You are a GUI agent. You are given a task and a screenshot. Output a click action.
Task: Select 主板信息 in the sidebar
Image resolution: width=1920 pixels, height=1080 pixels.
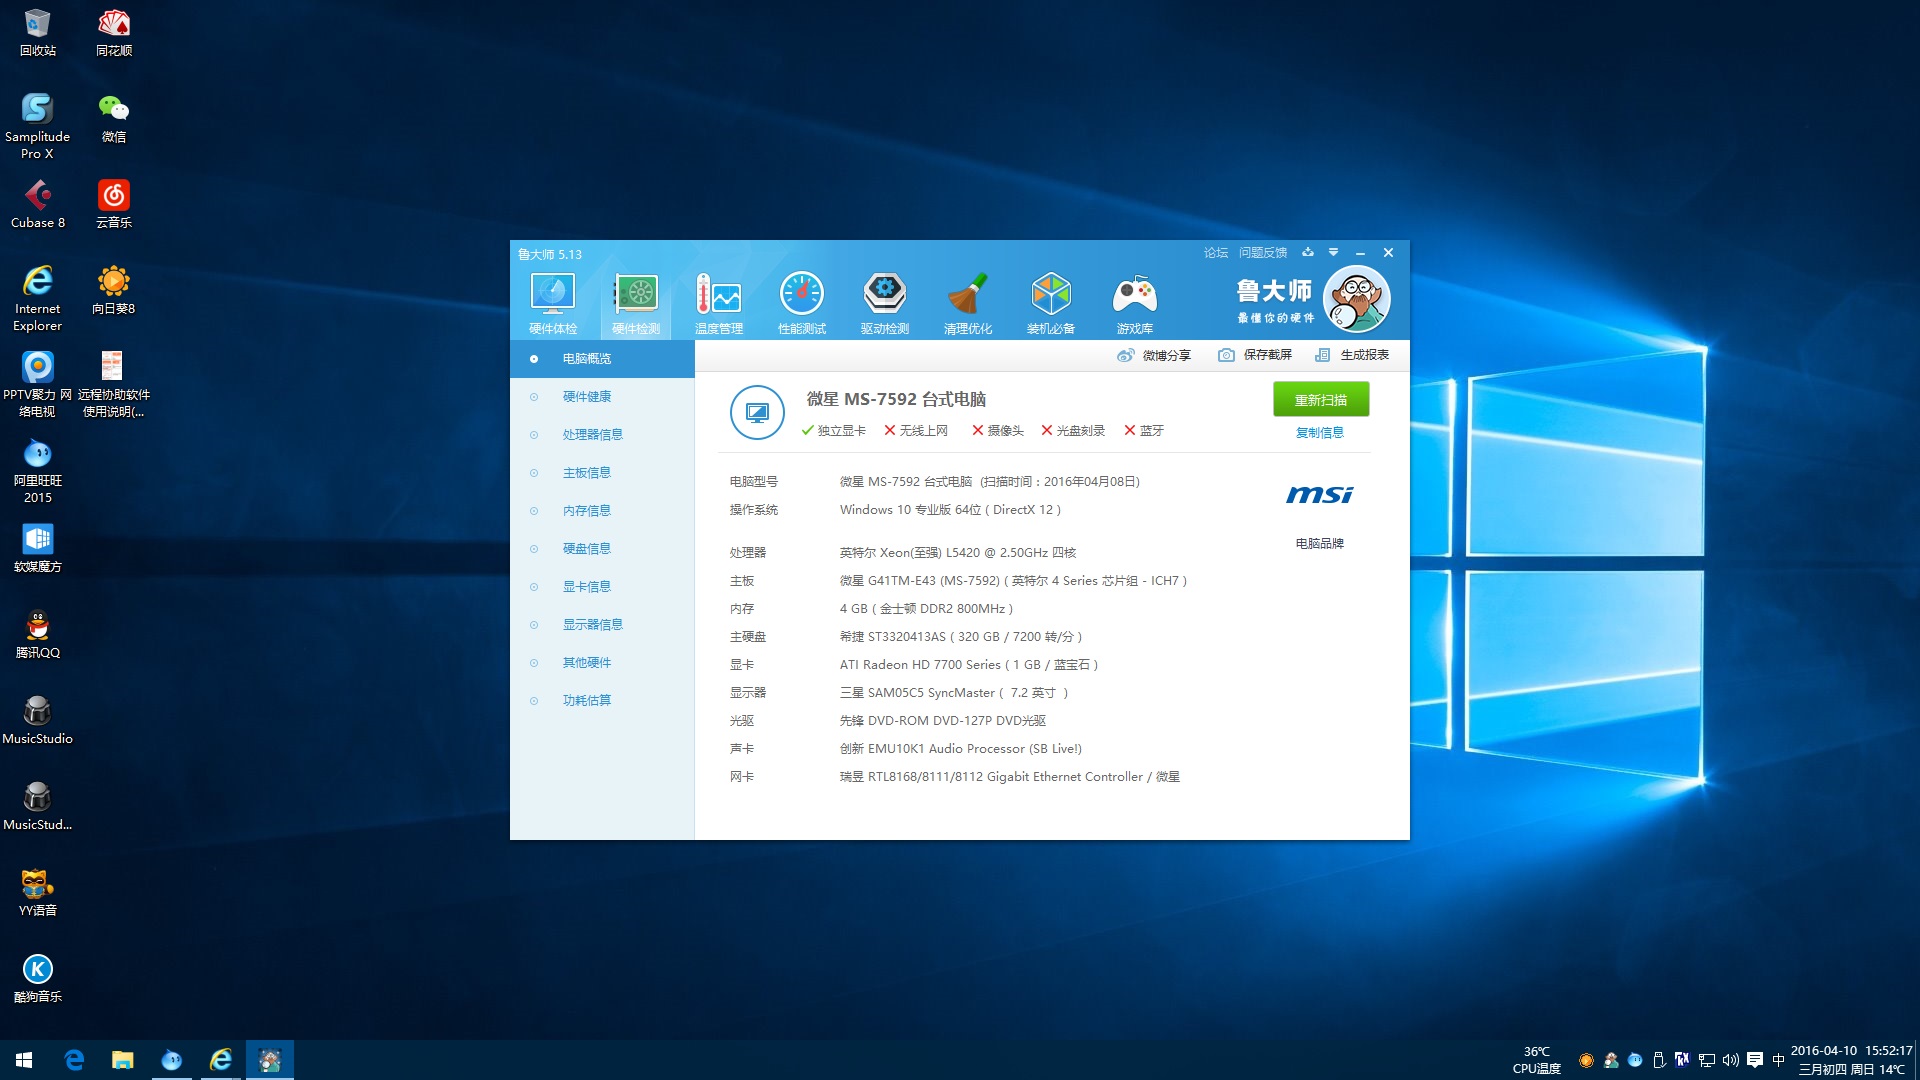602,473
